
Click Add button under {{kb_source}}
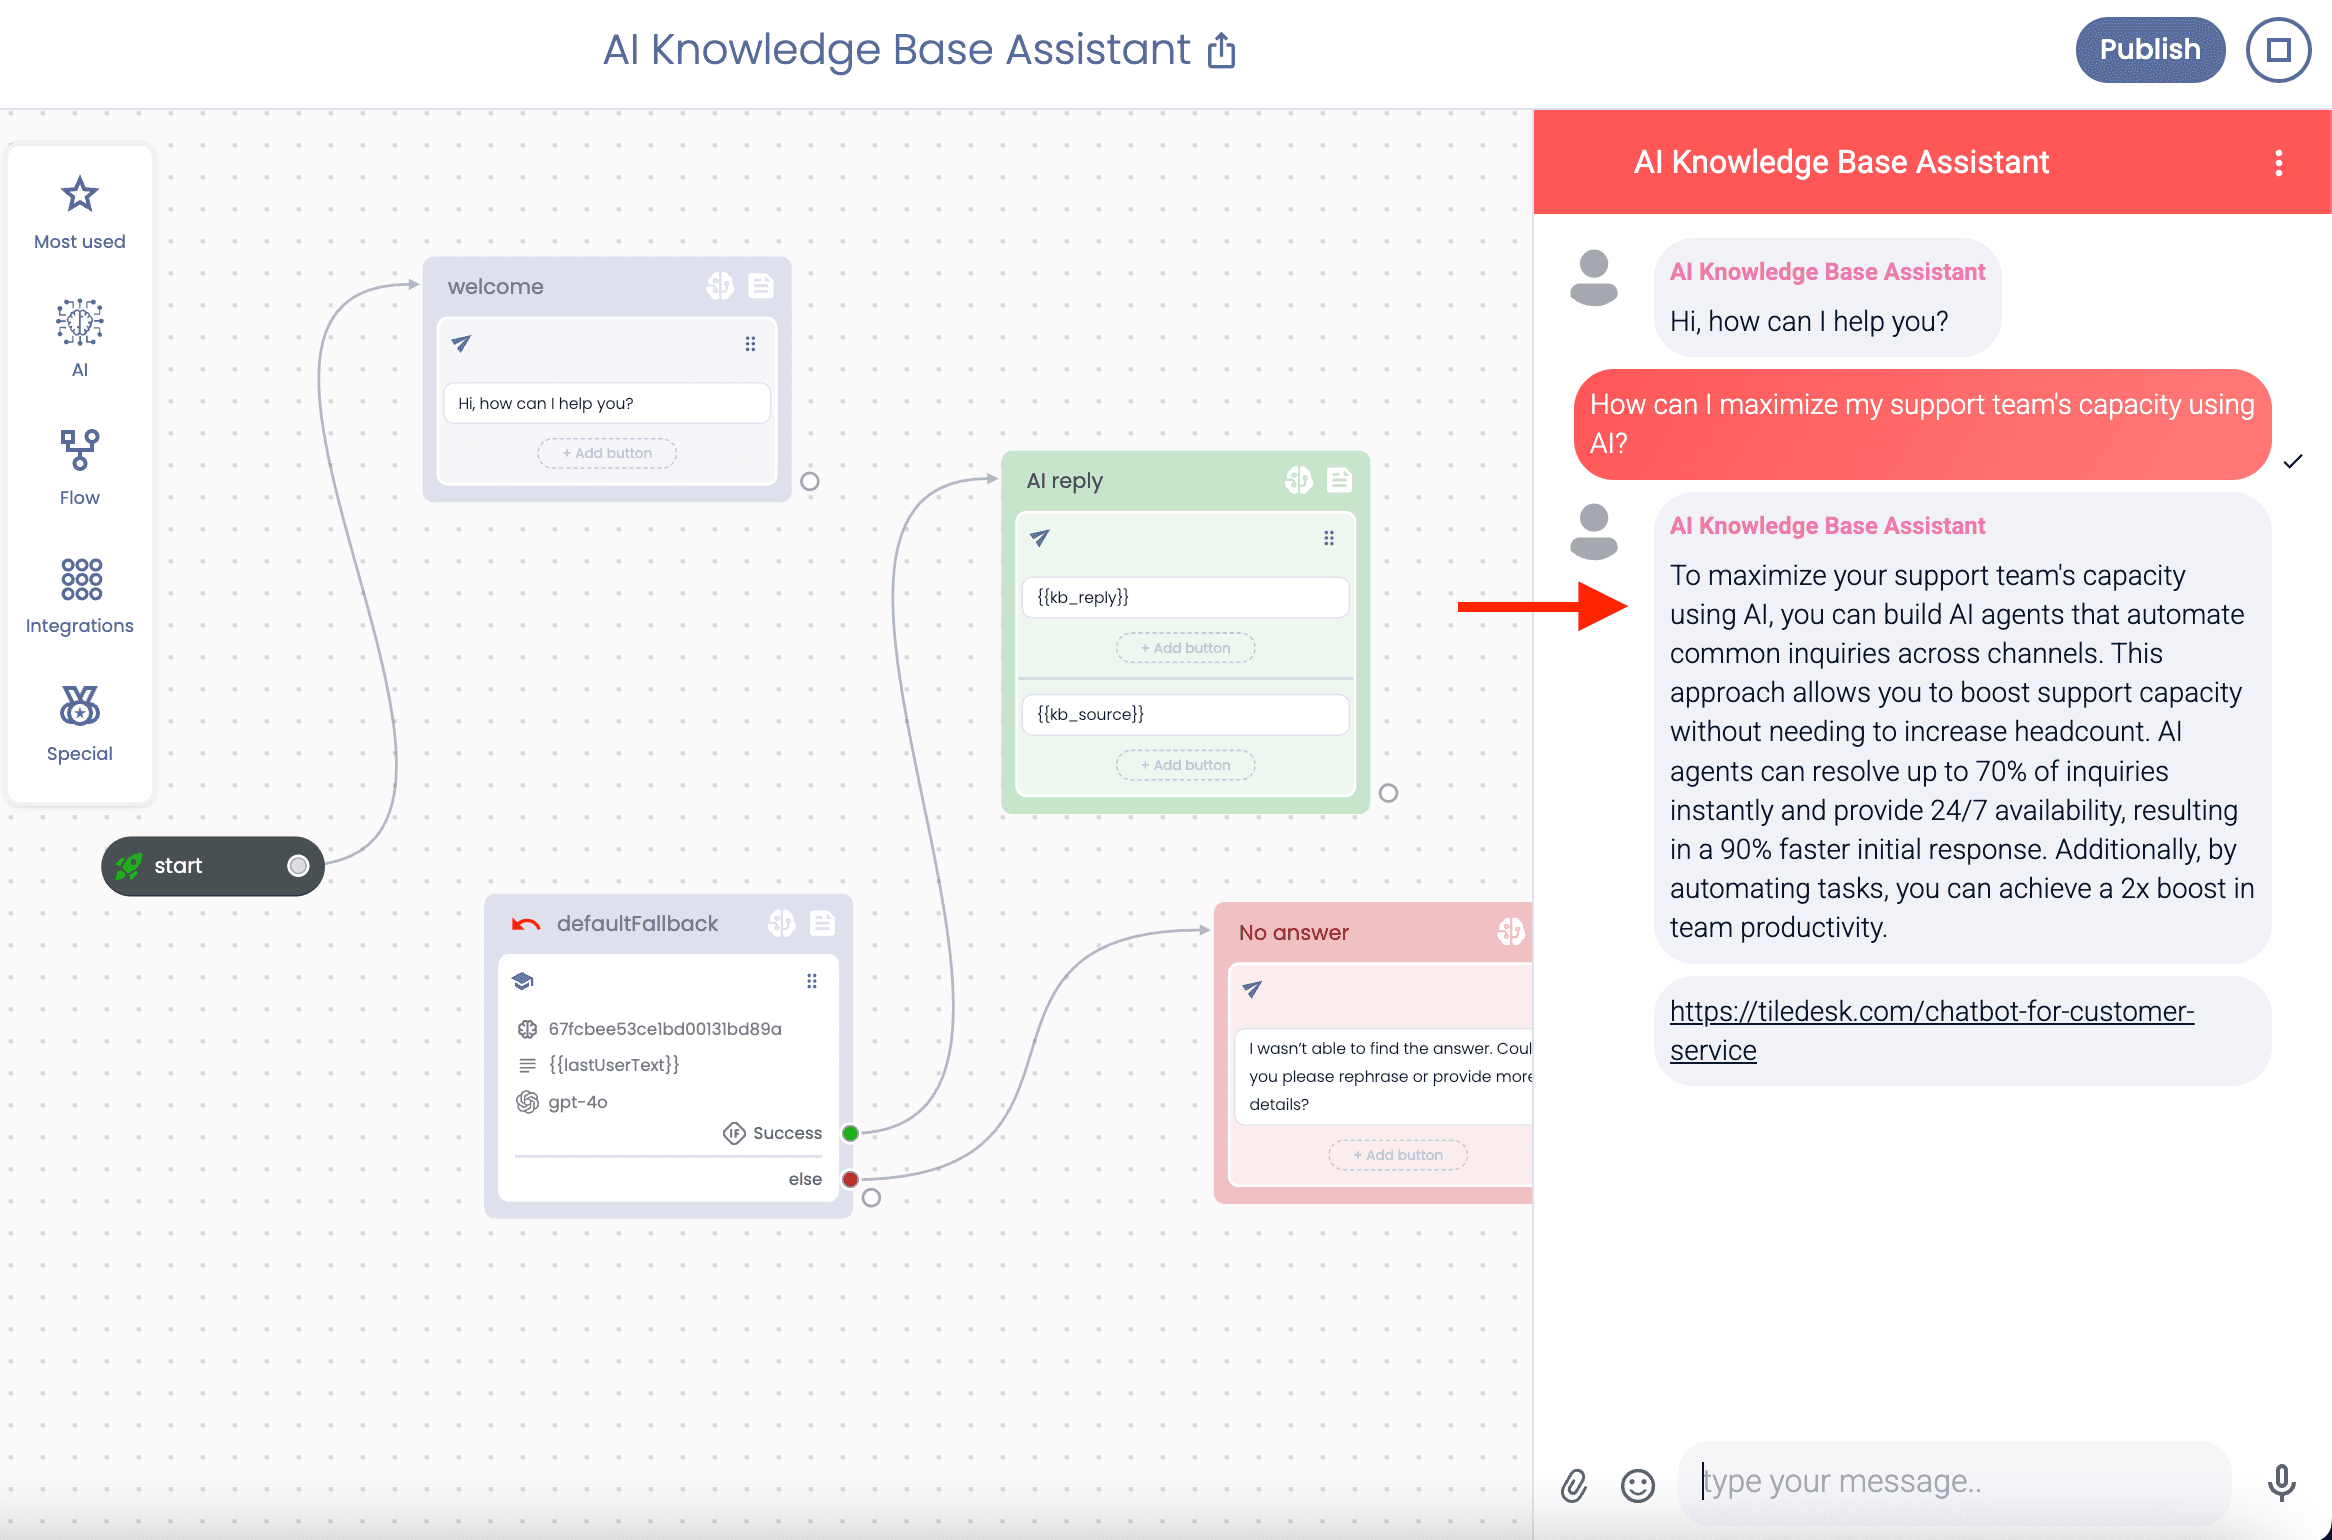point(1186,765)
